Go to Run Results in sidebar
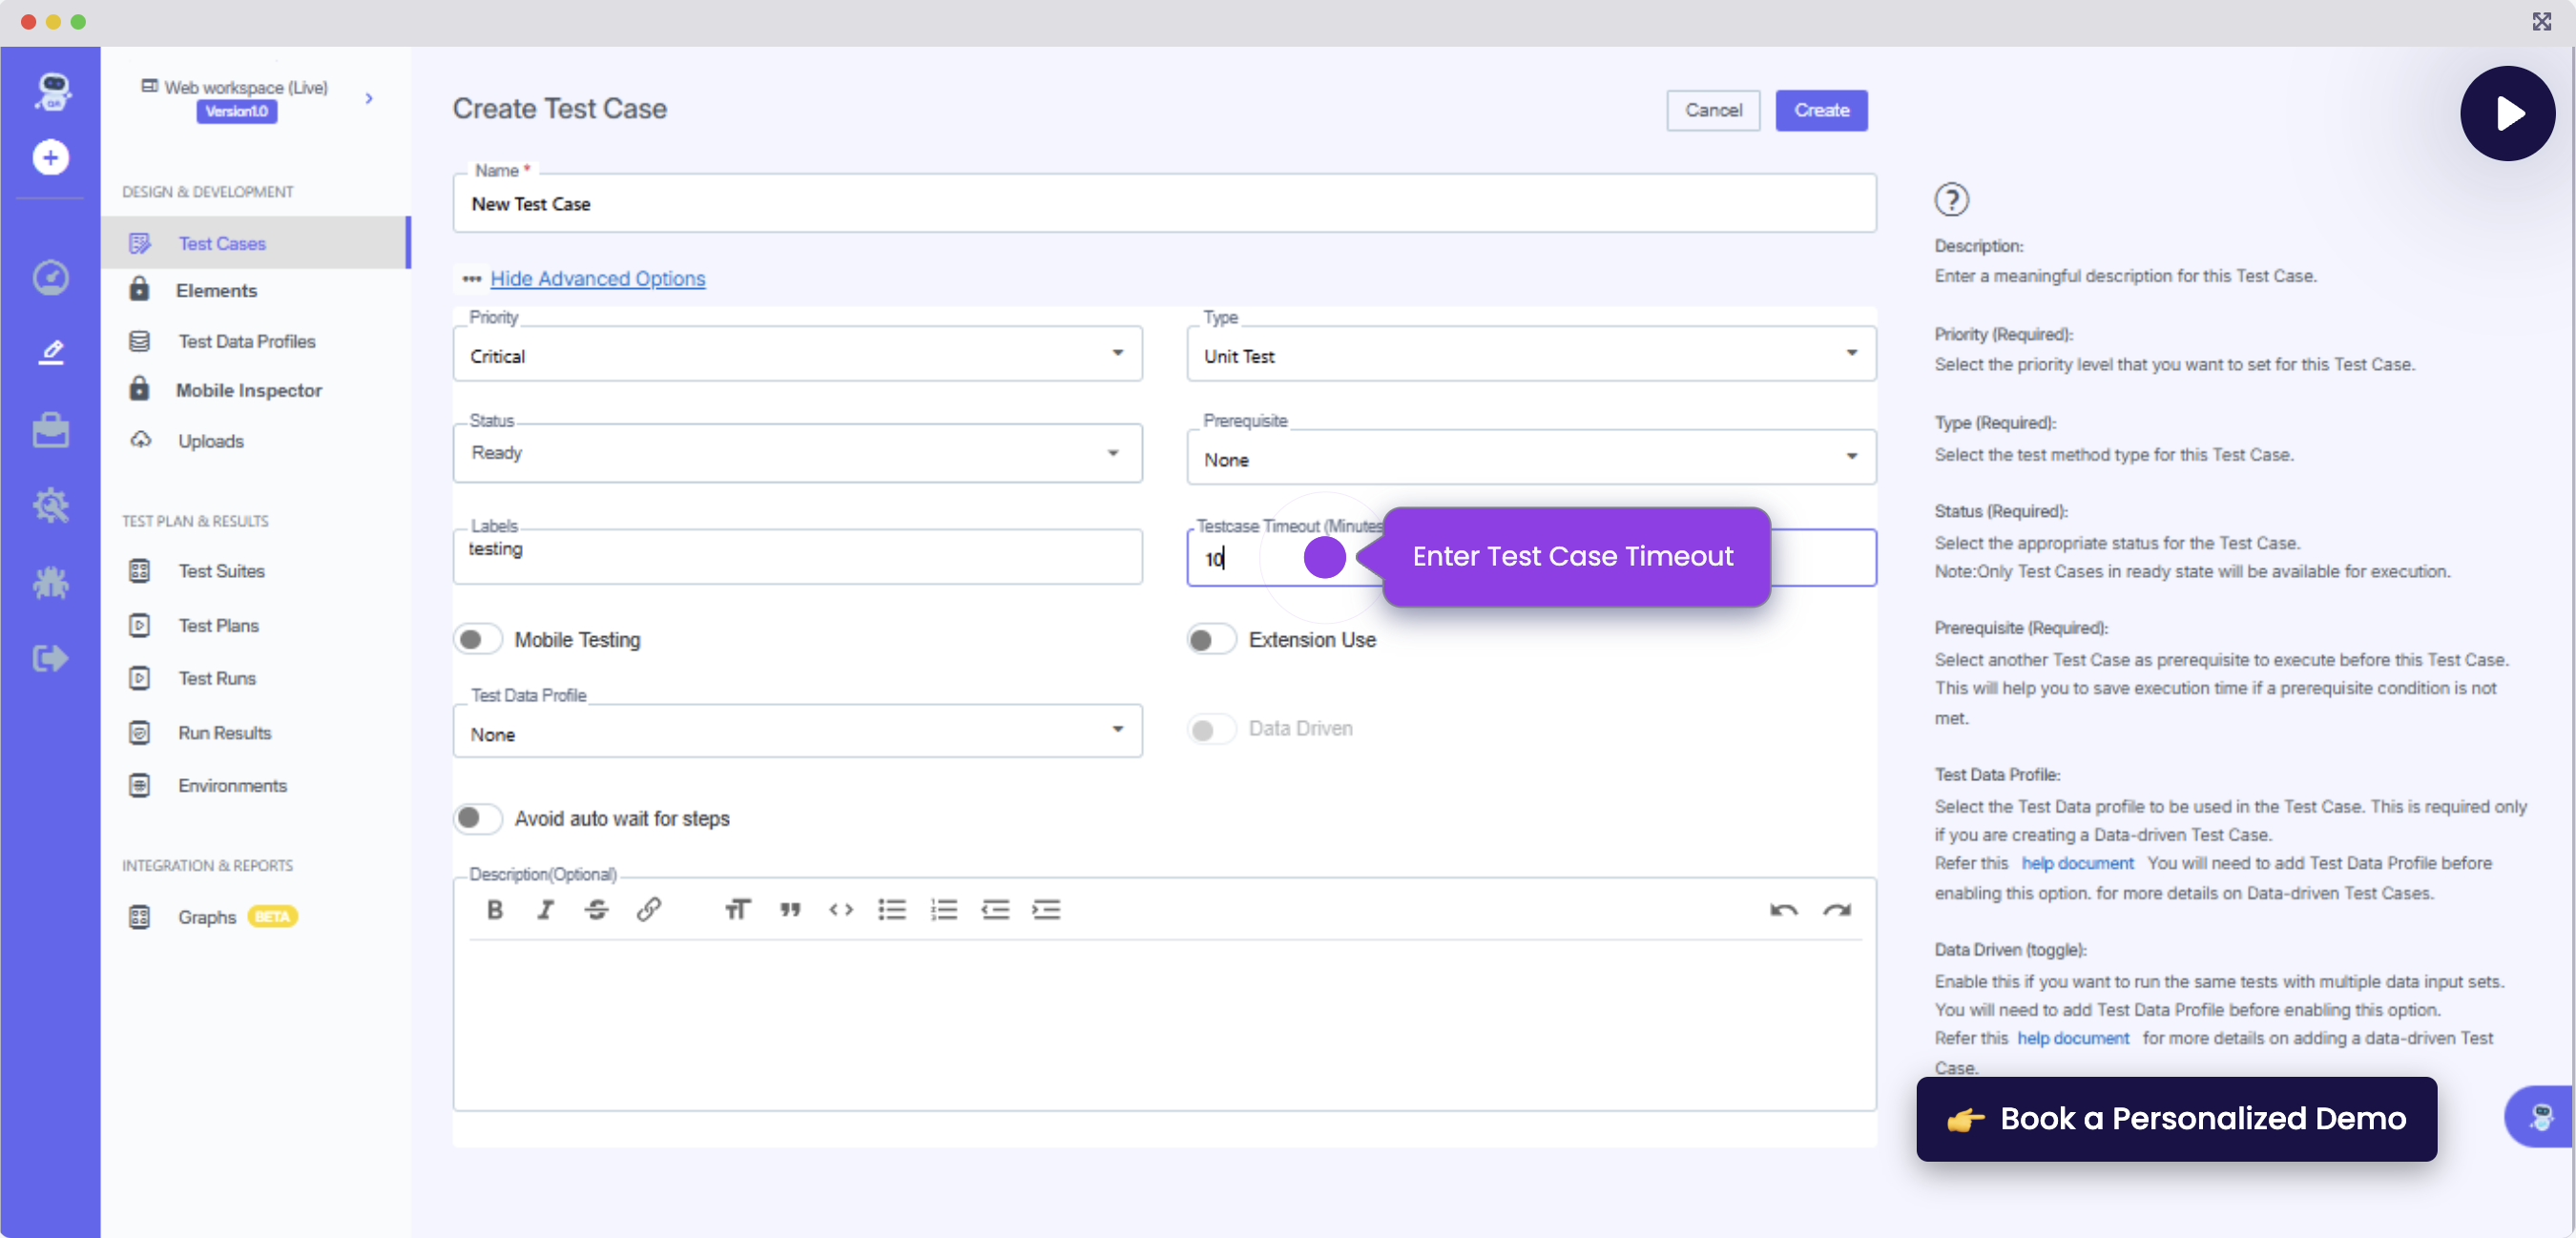This screenshot has width=2576, height=1238. tap(224, 733)
